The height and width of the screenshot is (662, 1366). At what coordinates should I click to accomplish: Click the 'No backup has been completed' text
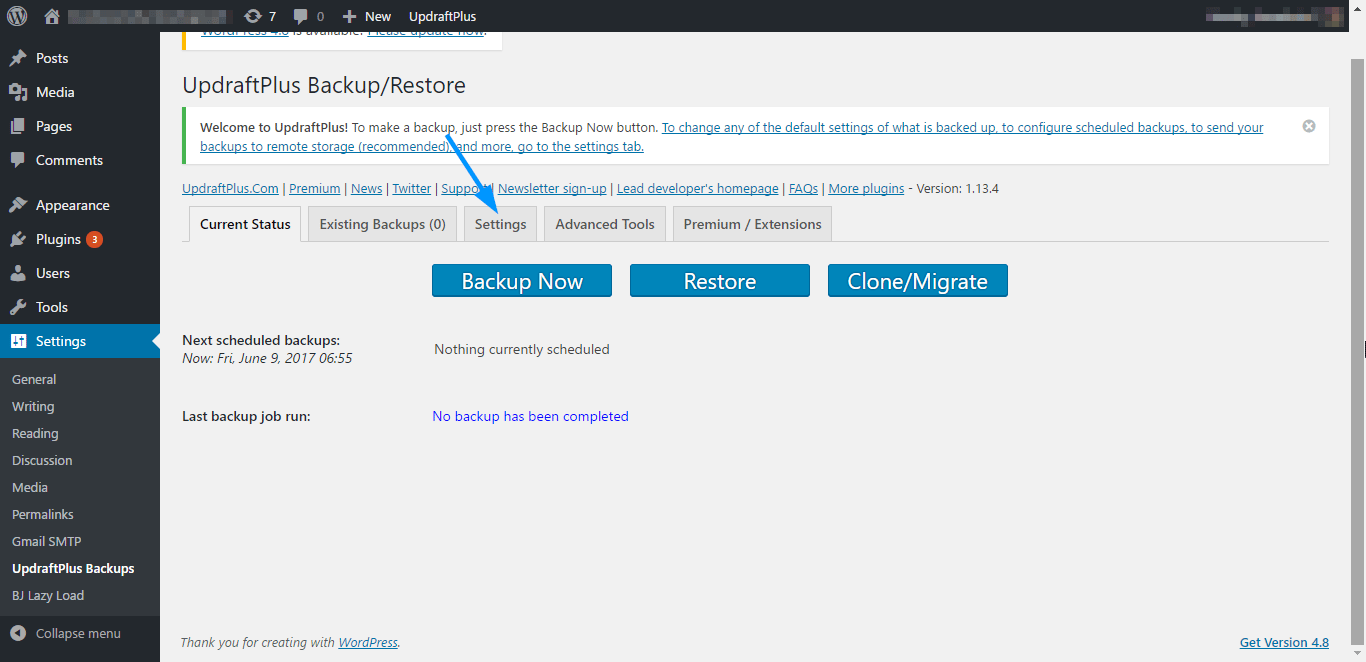point(530,416)
